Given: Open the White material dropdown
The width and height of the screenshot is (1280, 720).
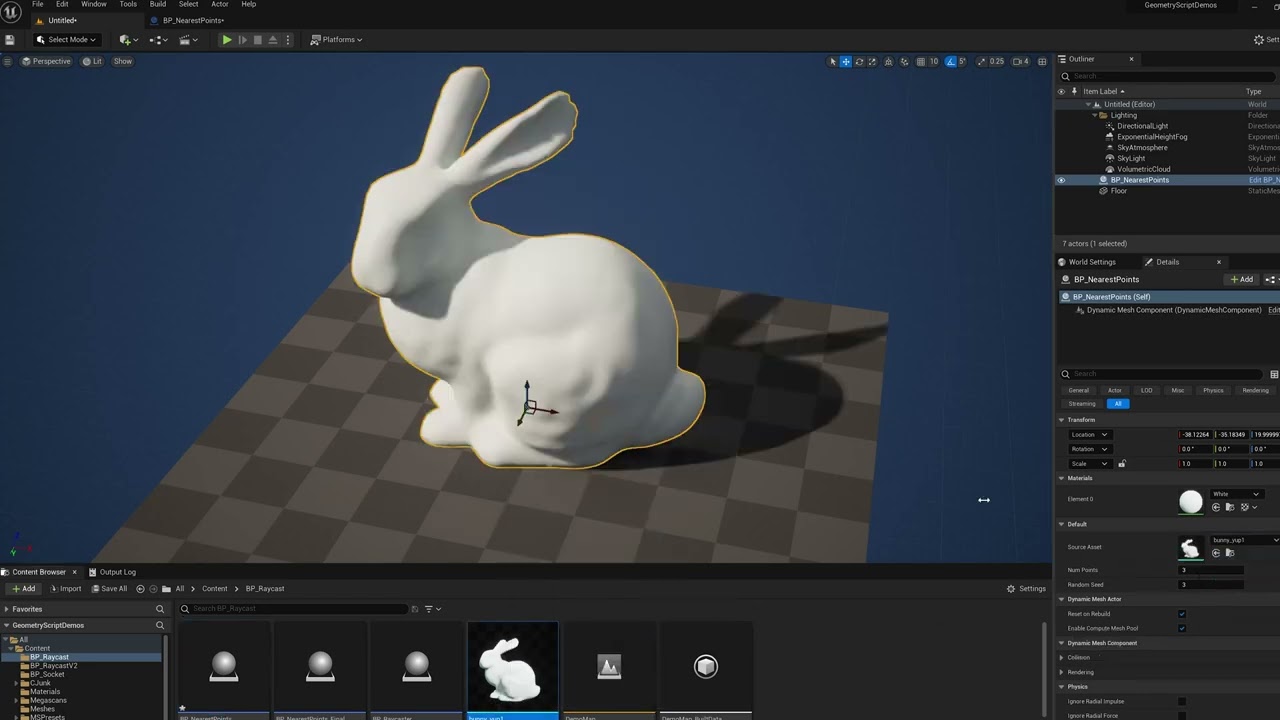Looking at the screenshot, I should point(1236,494).
